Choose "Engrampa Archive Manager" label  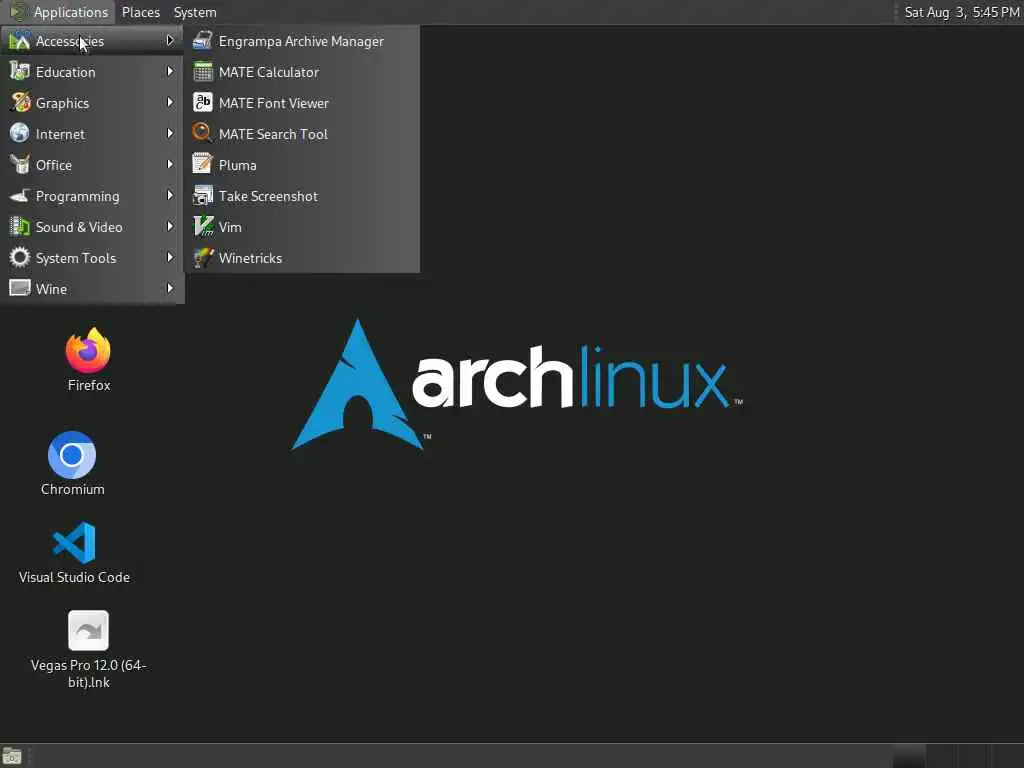click(301, 41)
